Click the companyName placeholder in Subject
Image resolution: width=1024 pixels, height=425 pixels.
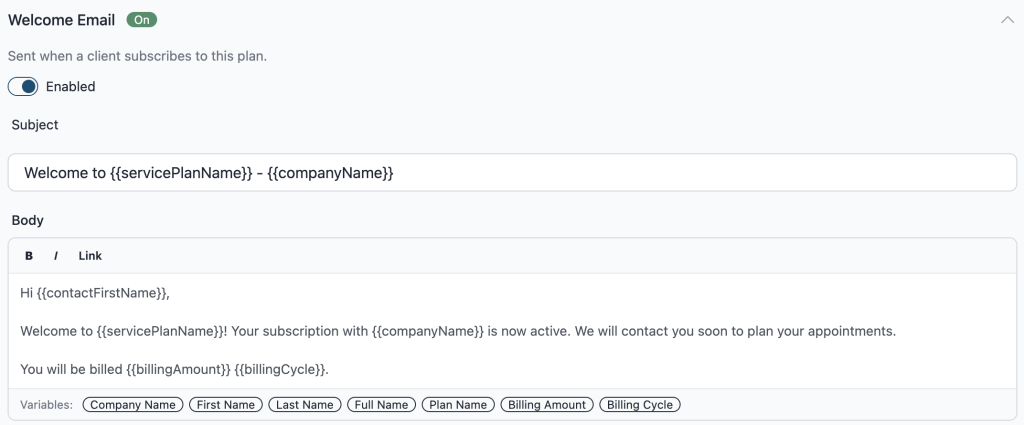(x=330, y=174)
